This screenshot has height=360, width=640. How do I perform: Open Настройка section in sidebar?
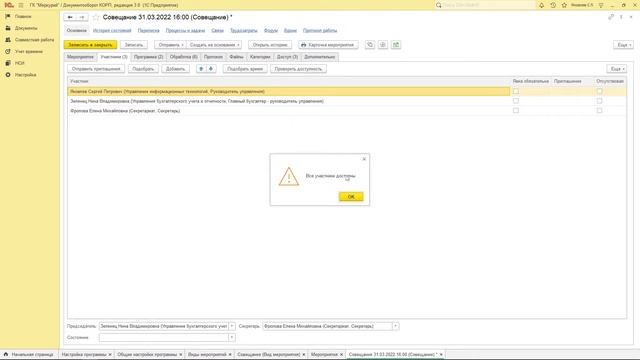point(25,75)
